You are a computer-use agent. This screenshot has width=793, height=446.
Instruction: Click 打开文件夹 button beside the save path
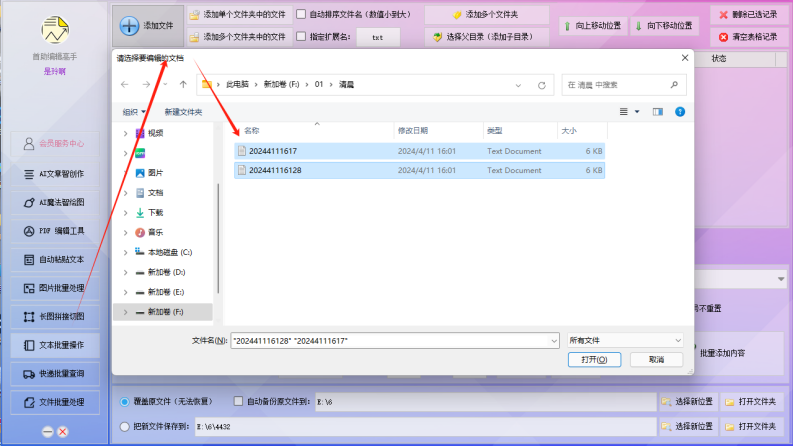(x=752, y=427)
